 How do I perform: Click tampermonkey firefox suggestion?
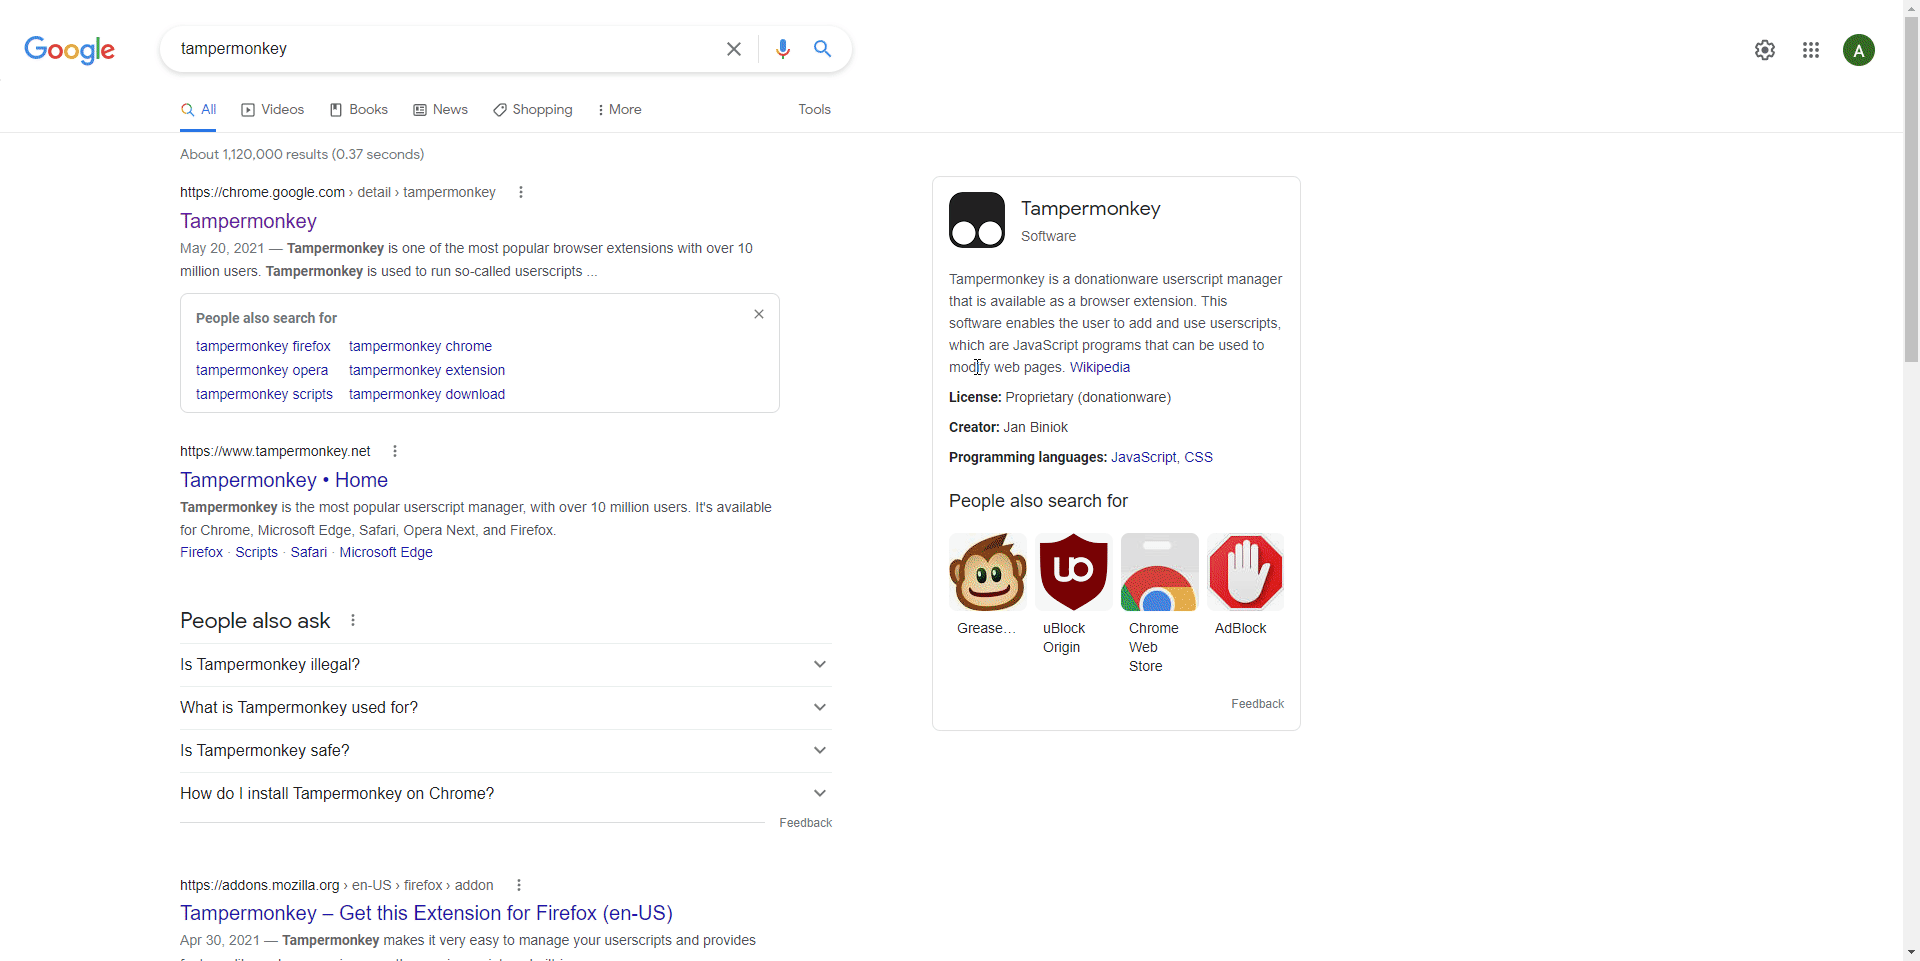(263, 347)
